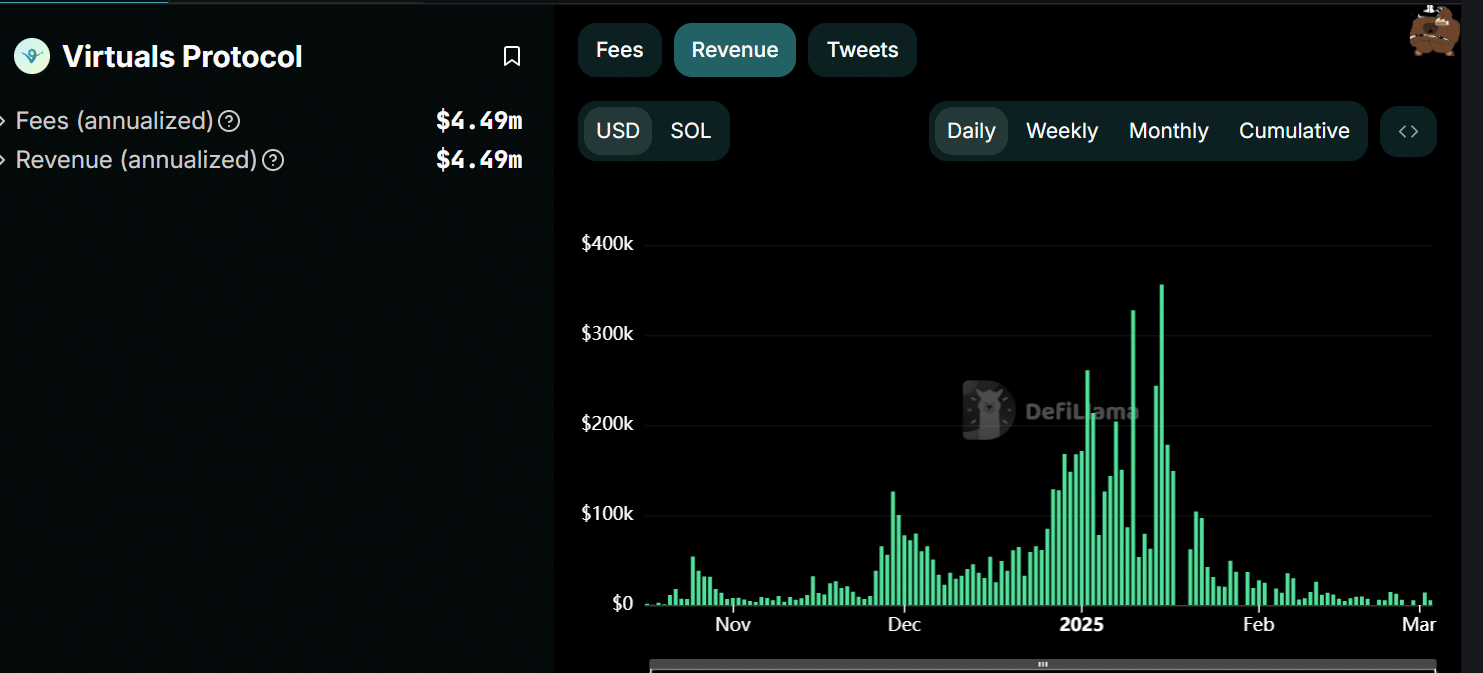Open the Tweets tab
Viewport: 1483px width, 673px height.
pos(862,50)
